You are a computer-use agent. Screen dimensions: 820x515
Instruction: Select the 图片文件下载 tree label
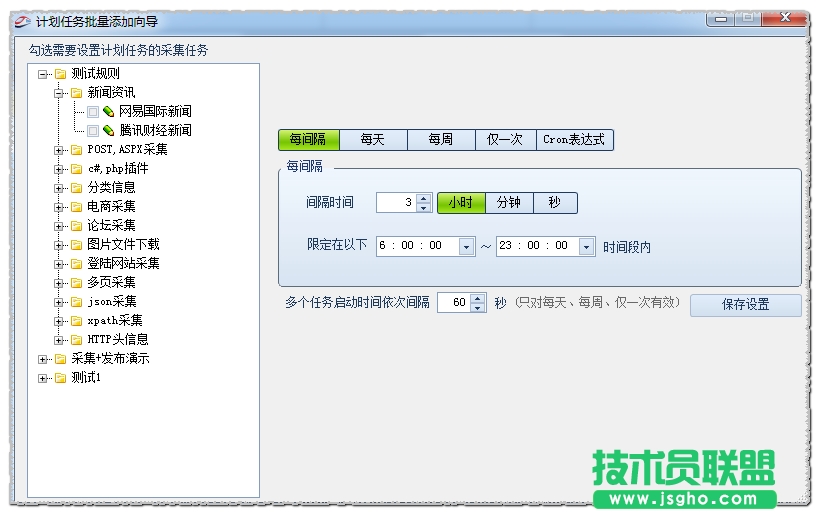[x=123, y=245]
